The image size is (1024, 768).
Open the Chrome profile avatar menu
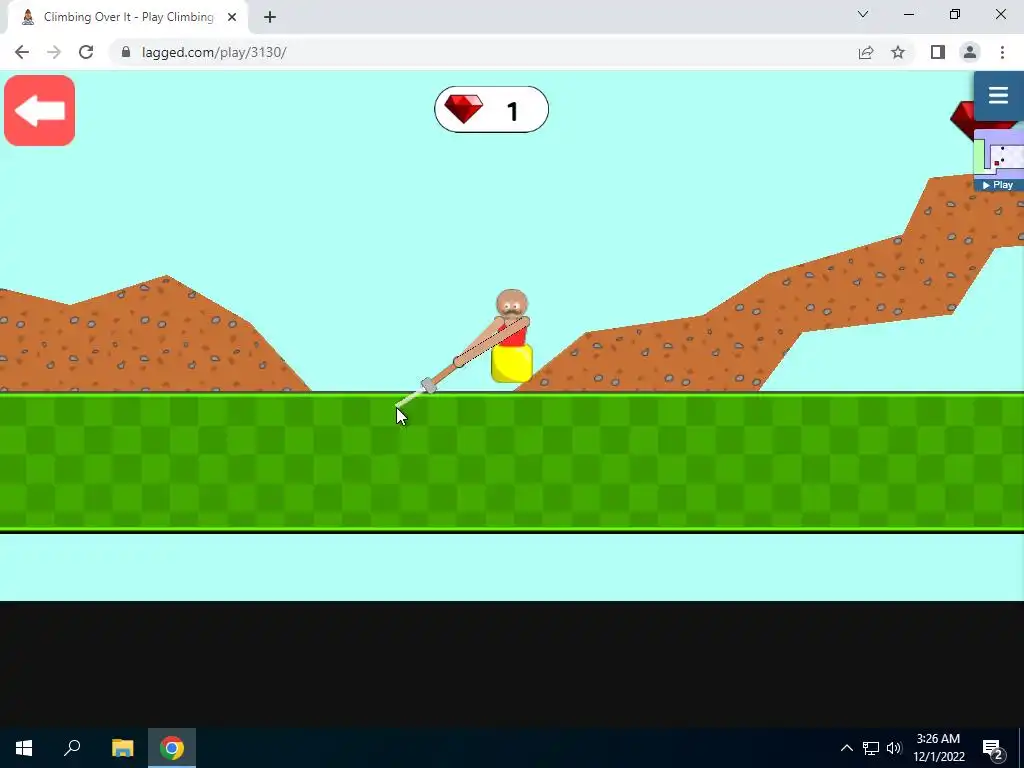[970, 52]
